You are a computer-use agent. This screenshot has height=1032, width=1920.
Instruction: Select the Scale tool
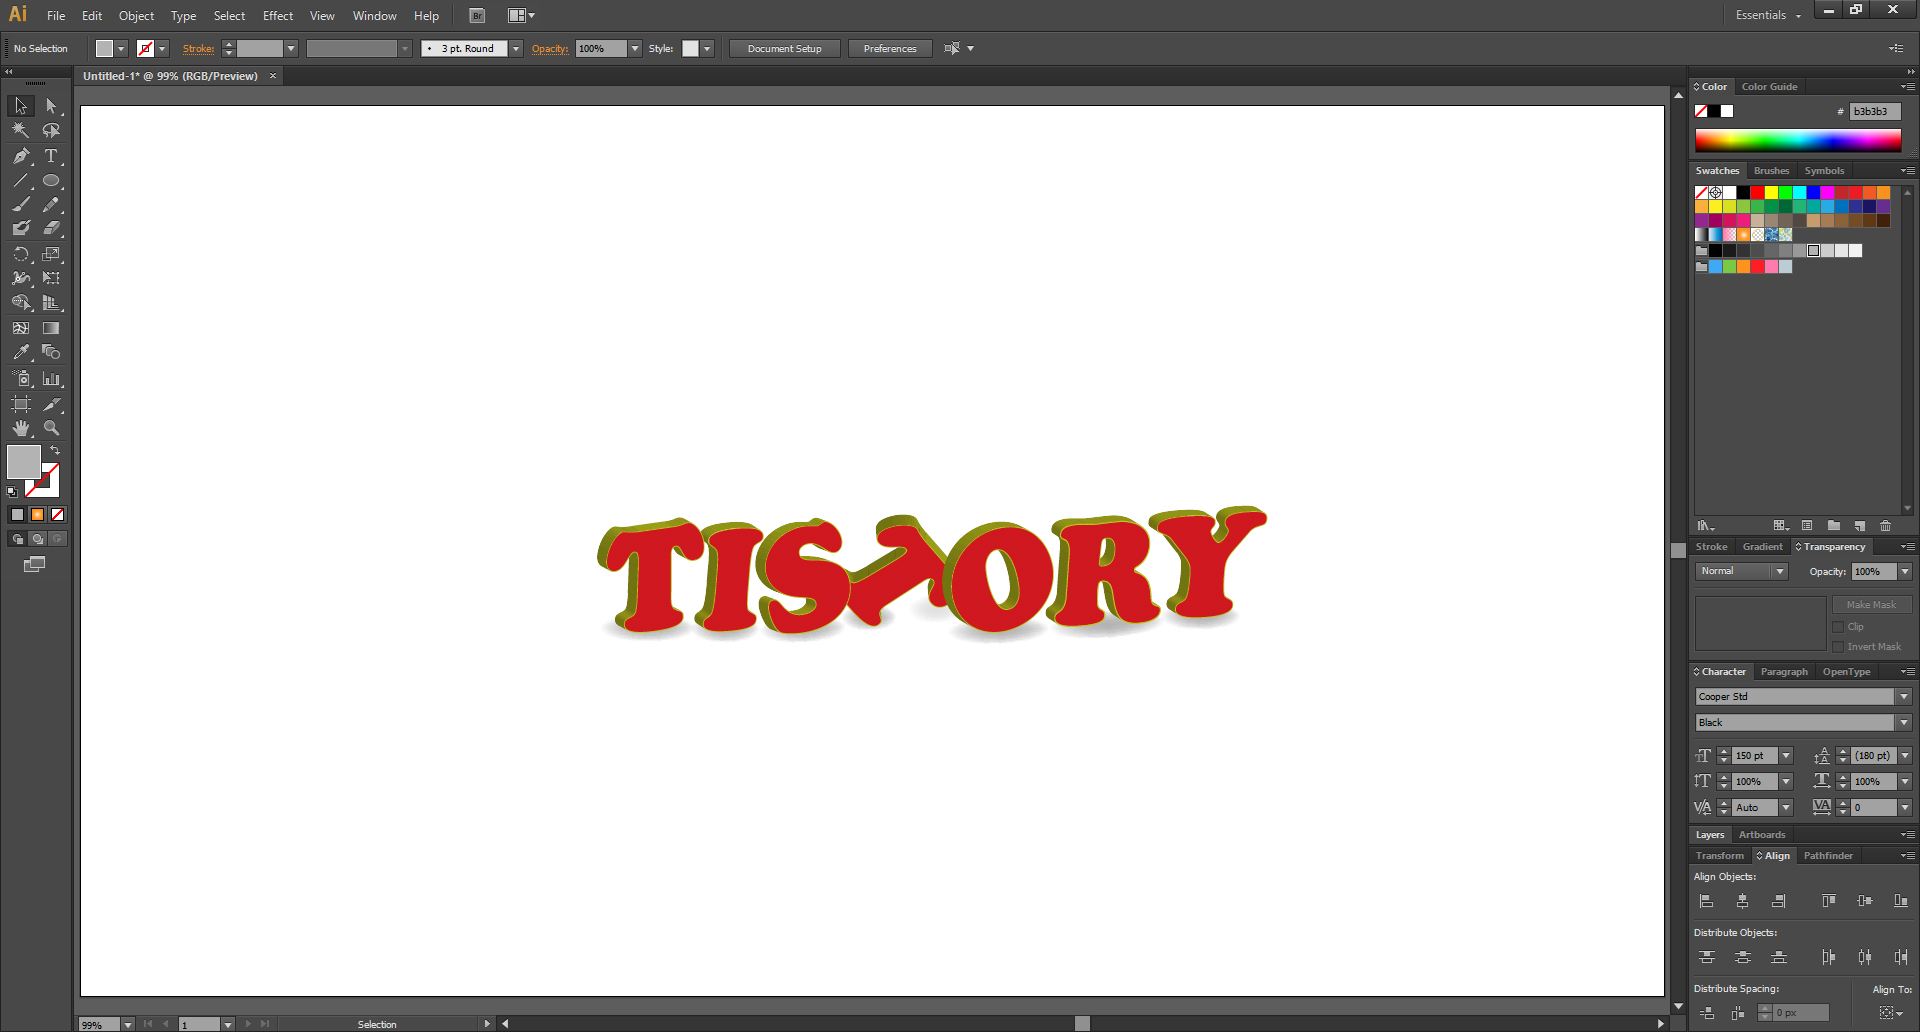pos(51,255)
